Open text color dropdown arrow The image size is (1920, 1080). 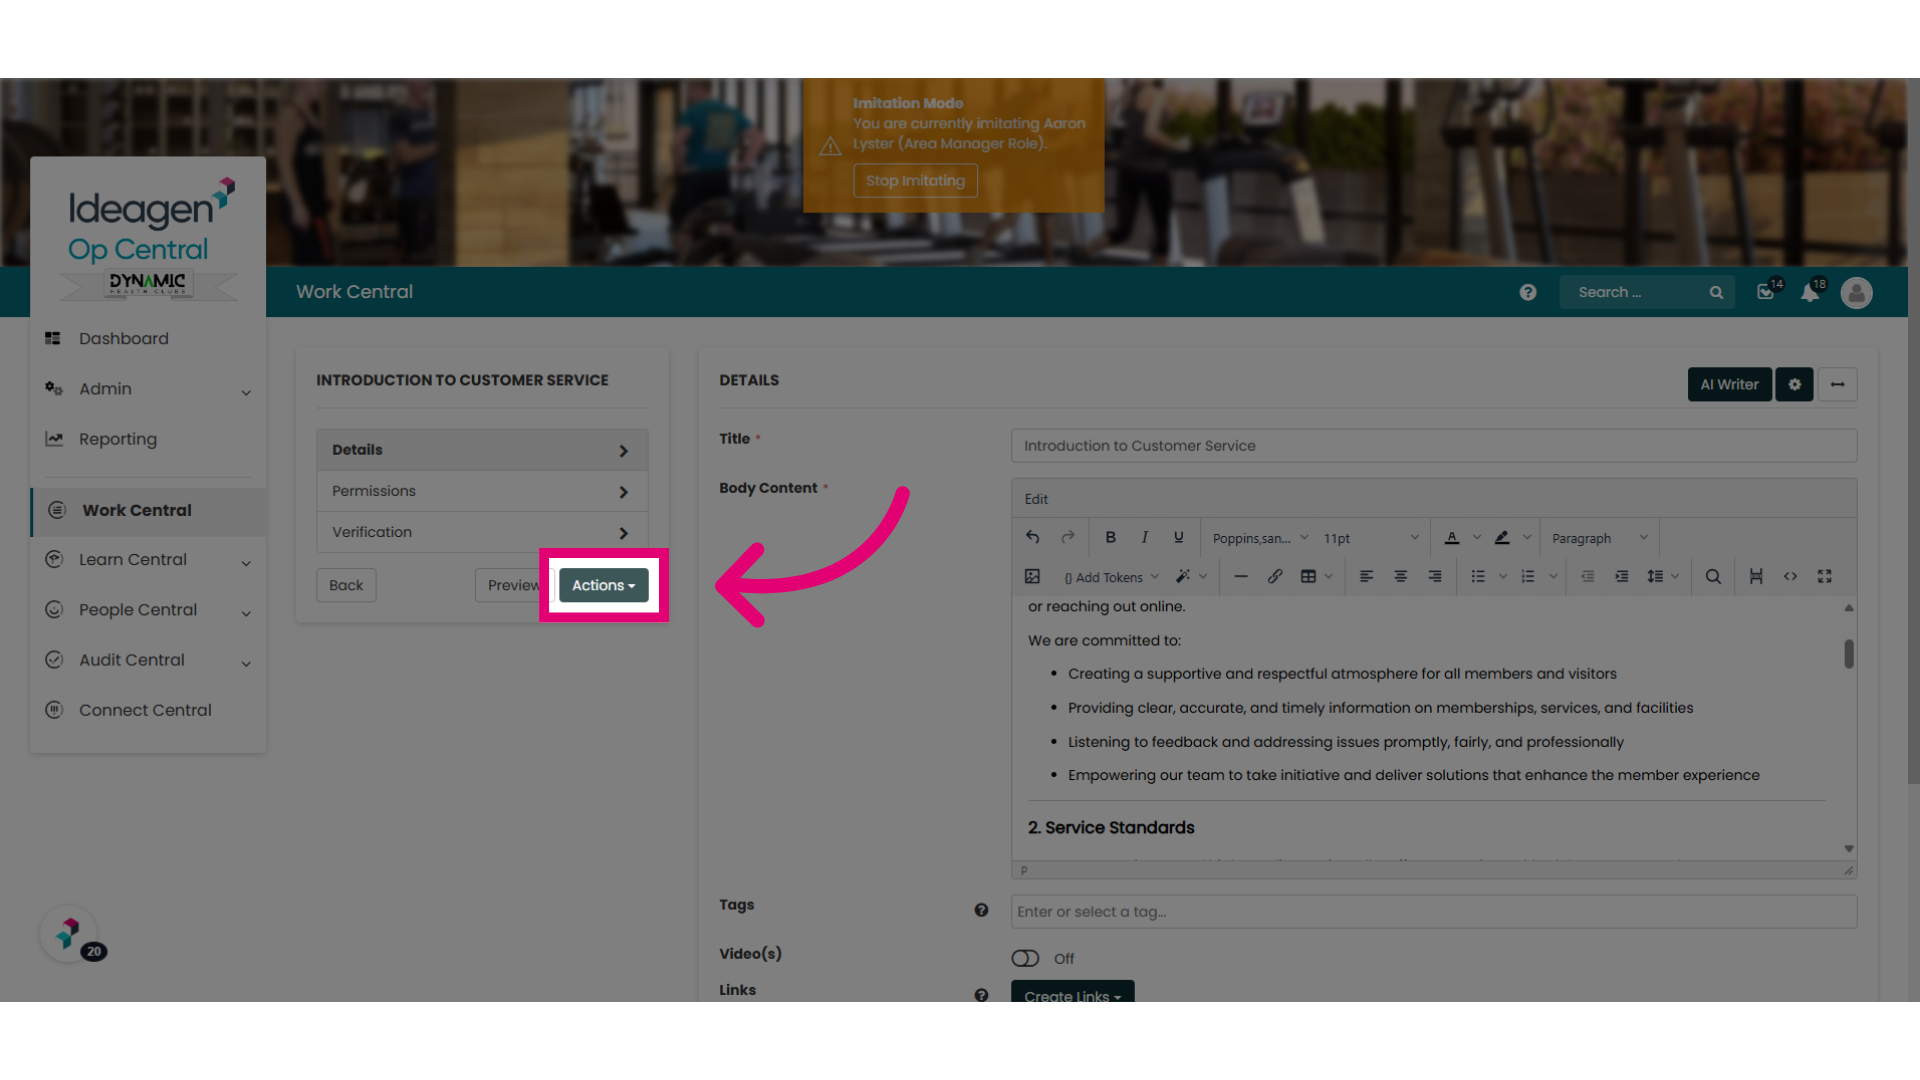pos(1476,537)
